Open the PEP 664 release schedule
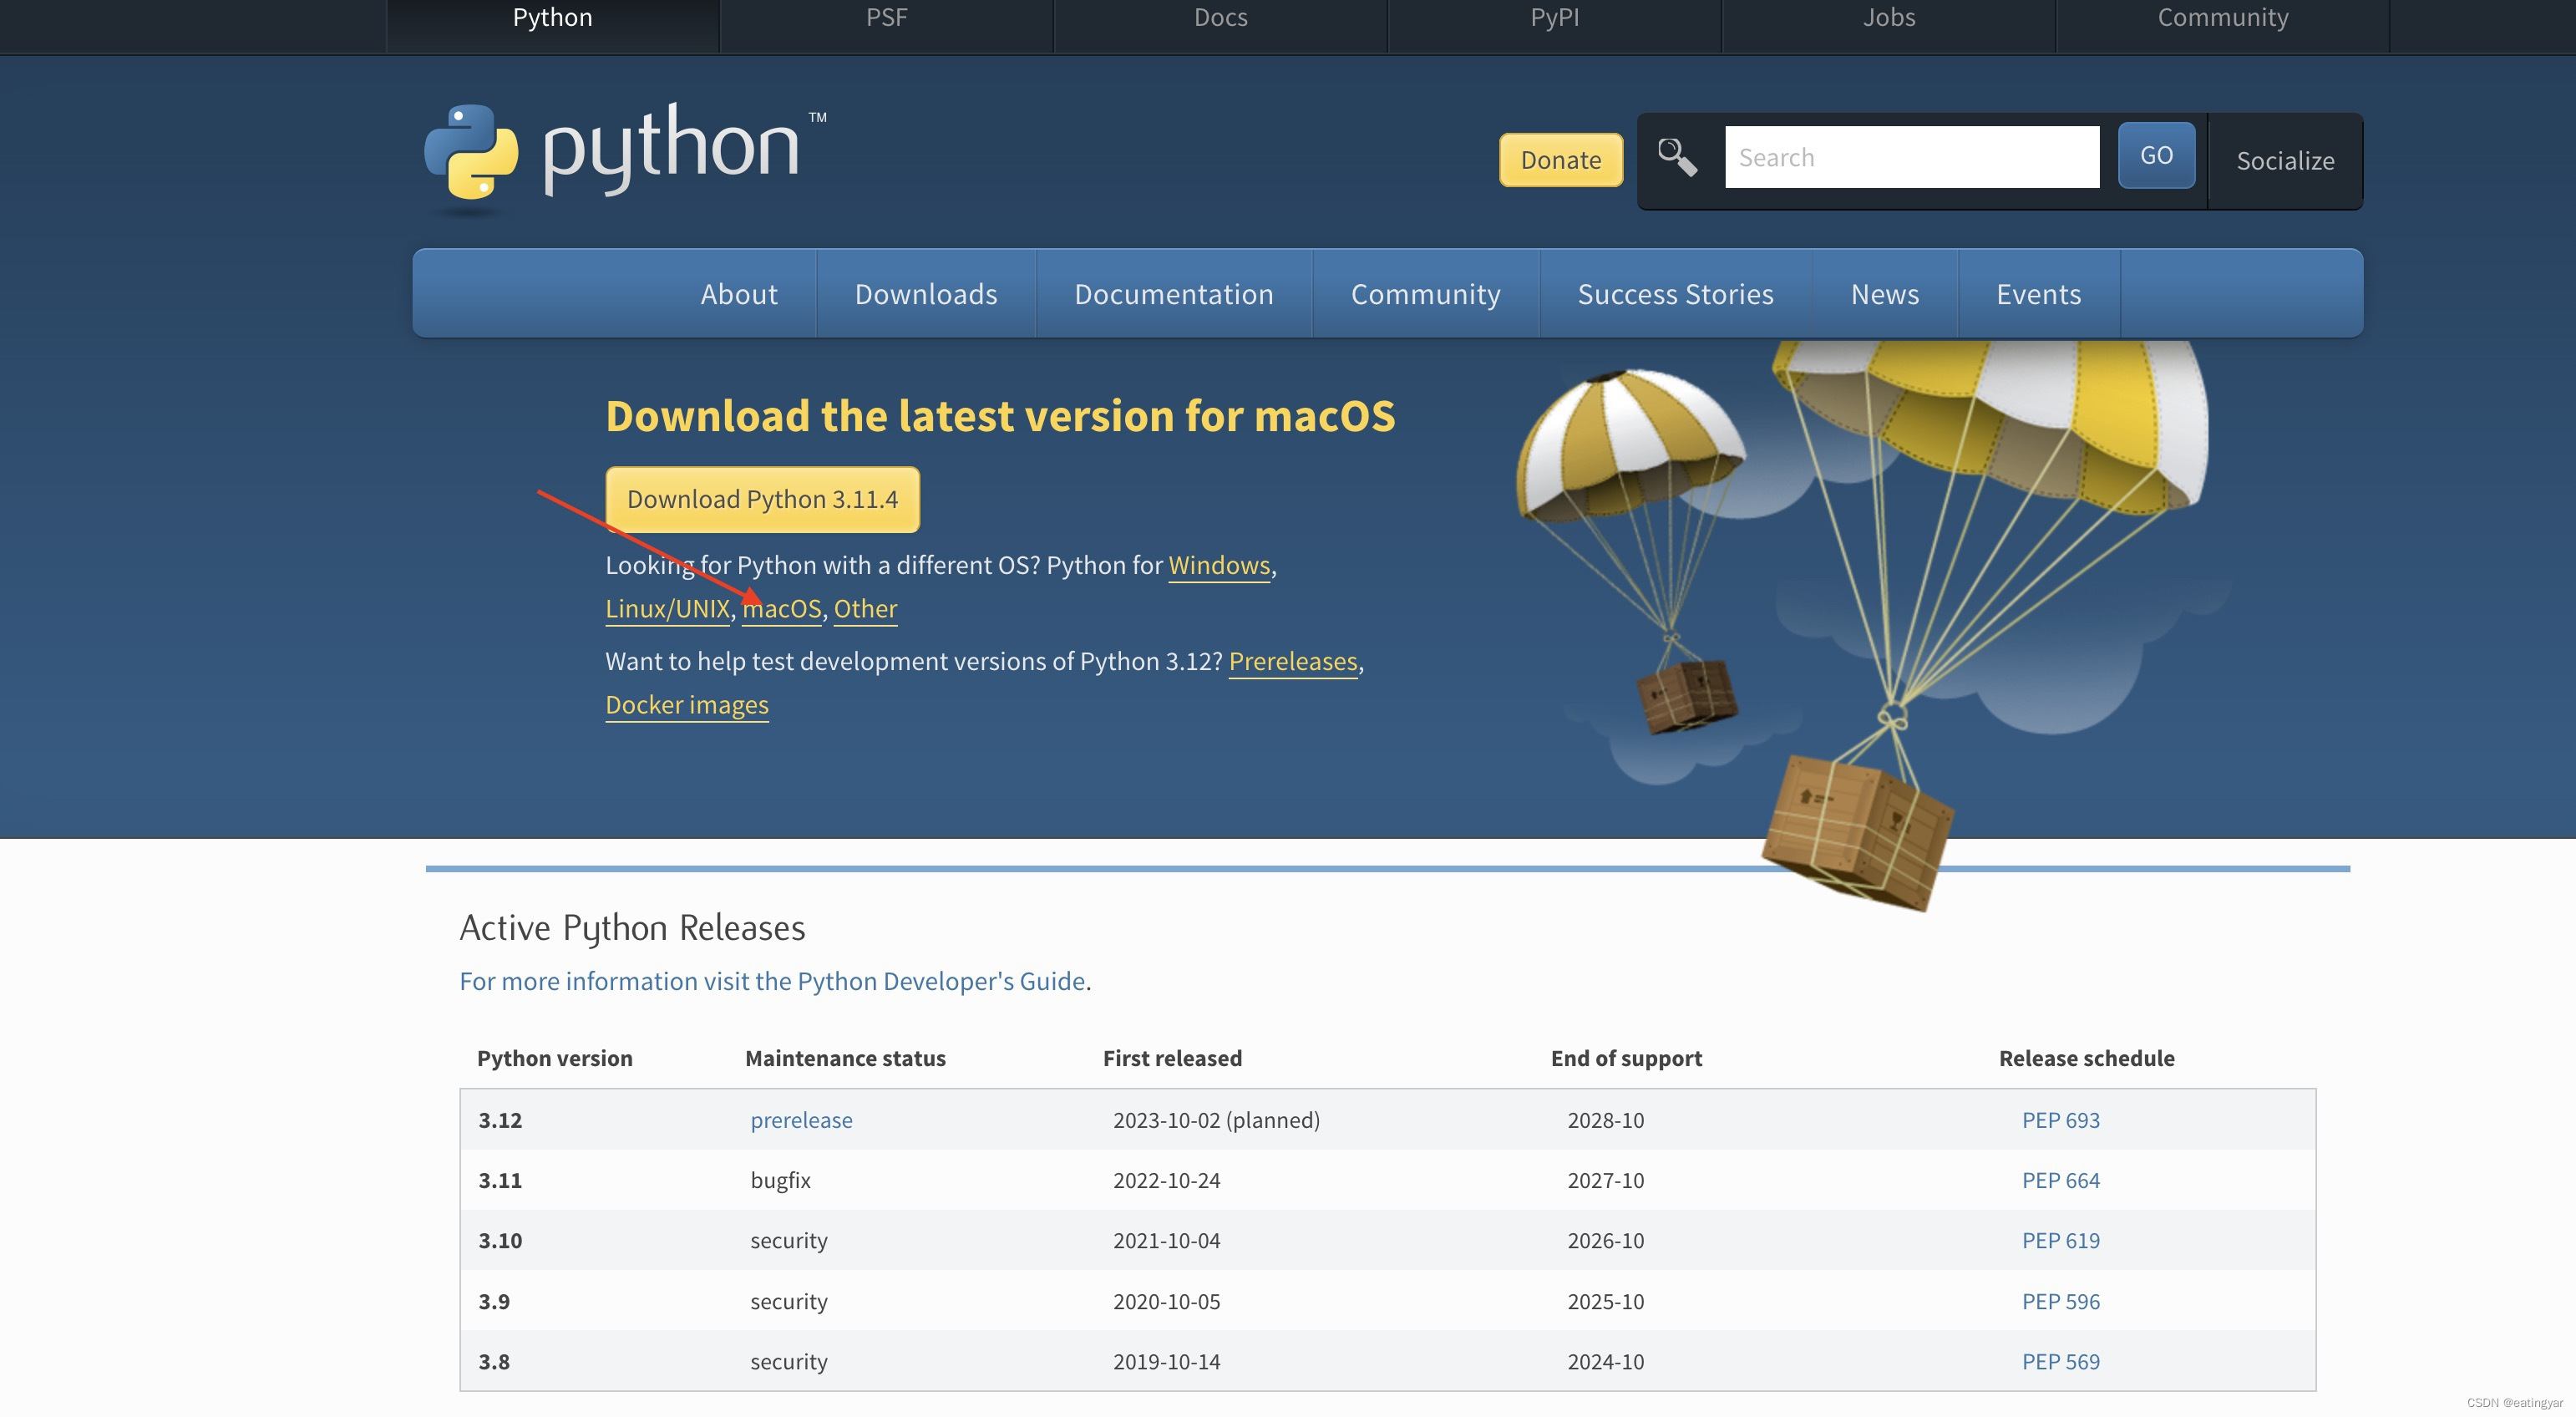 2060,1180
